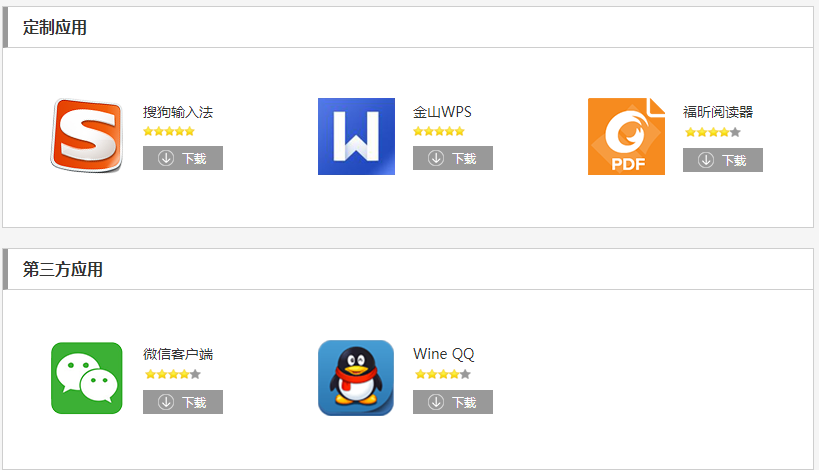
Task: Open the 搜狗输入法 title link
Action: pyautogui.click(x=178, y=112)
